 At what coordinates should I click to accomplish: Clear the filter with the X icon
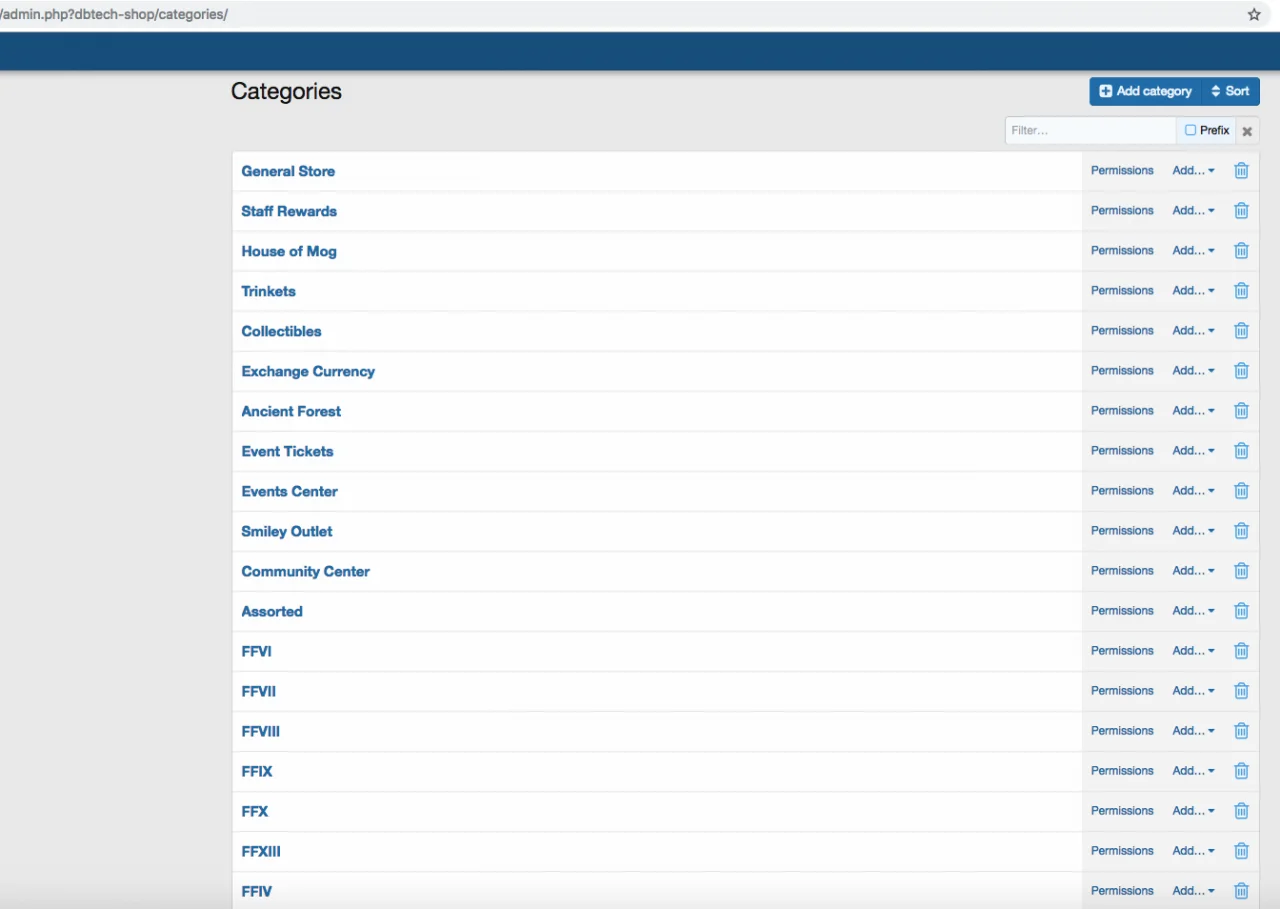point(1247,131)
